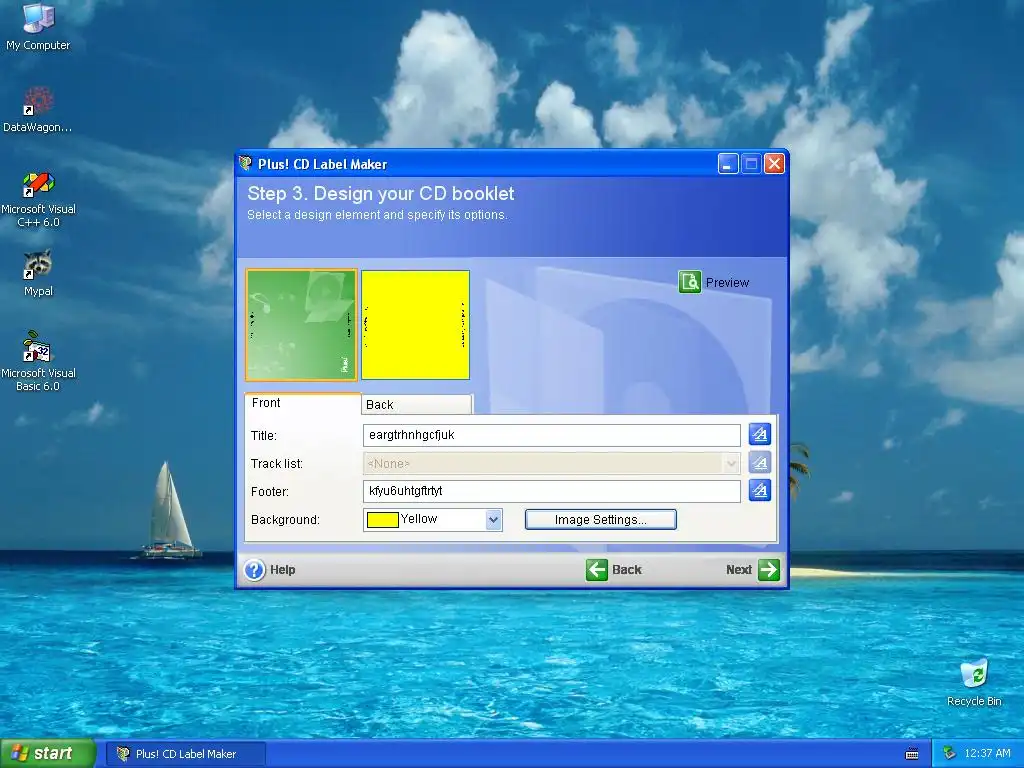This screenshot has width=1024, height=768.
Task: Click the Track list dropdown arrow
Action: (x=731, y=463)
